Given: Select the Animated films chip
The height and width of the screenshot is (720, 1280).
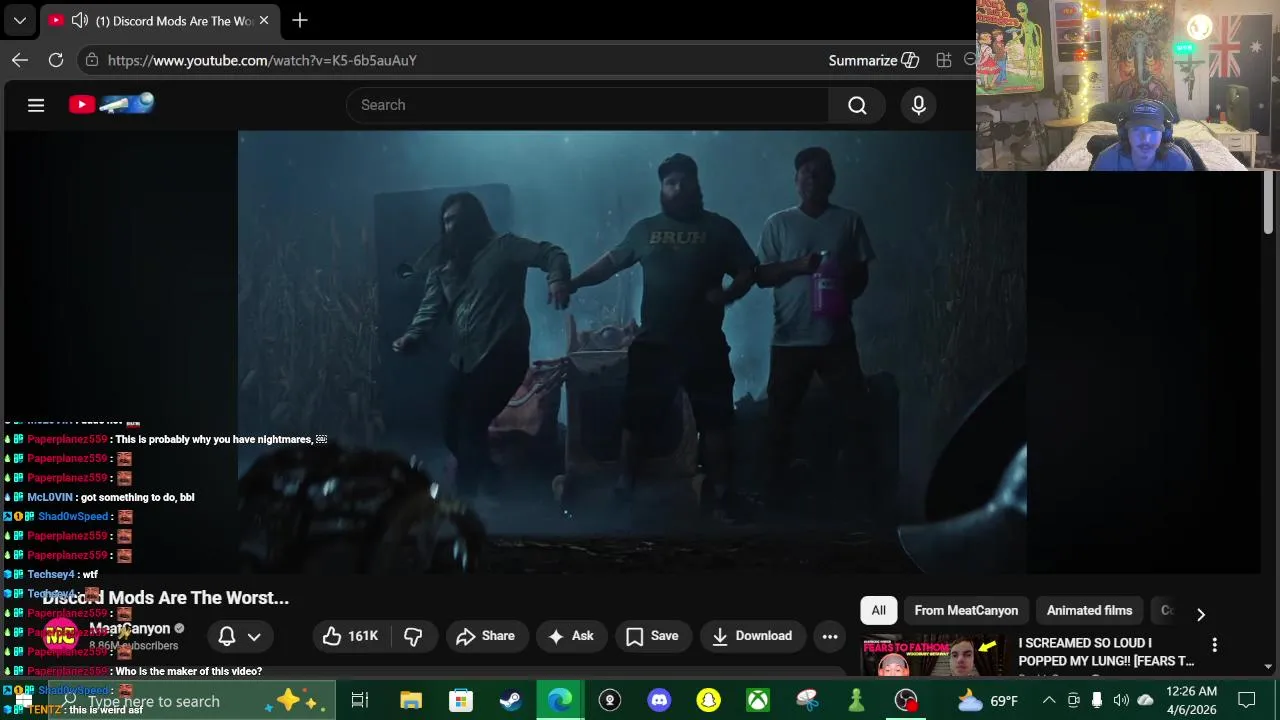Looking at the screenshot, I should pyautogui.click(x=1089, y=610).
